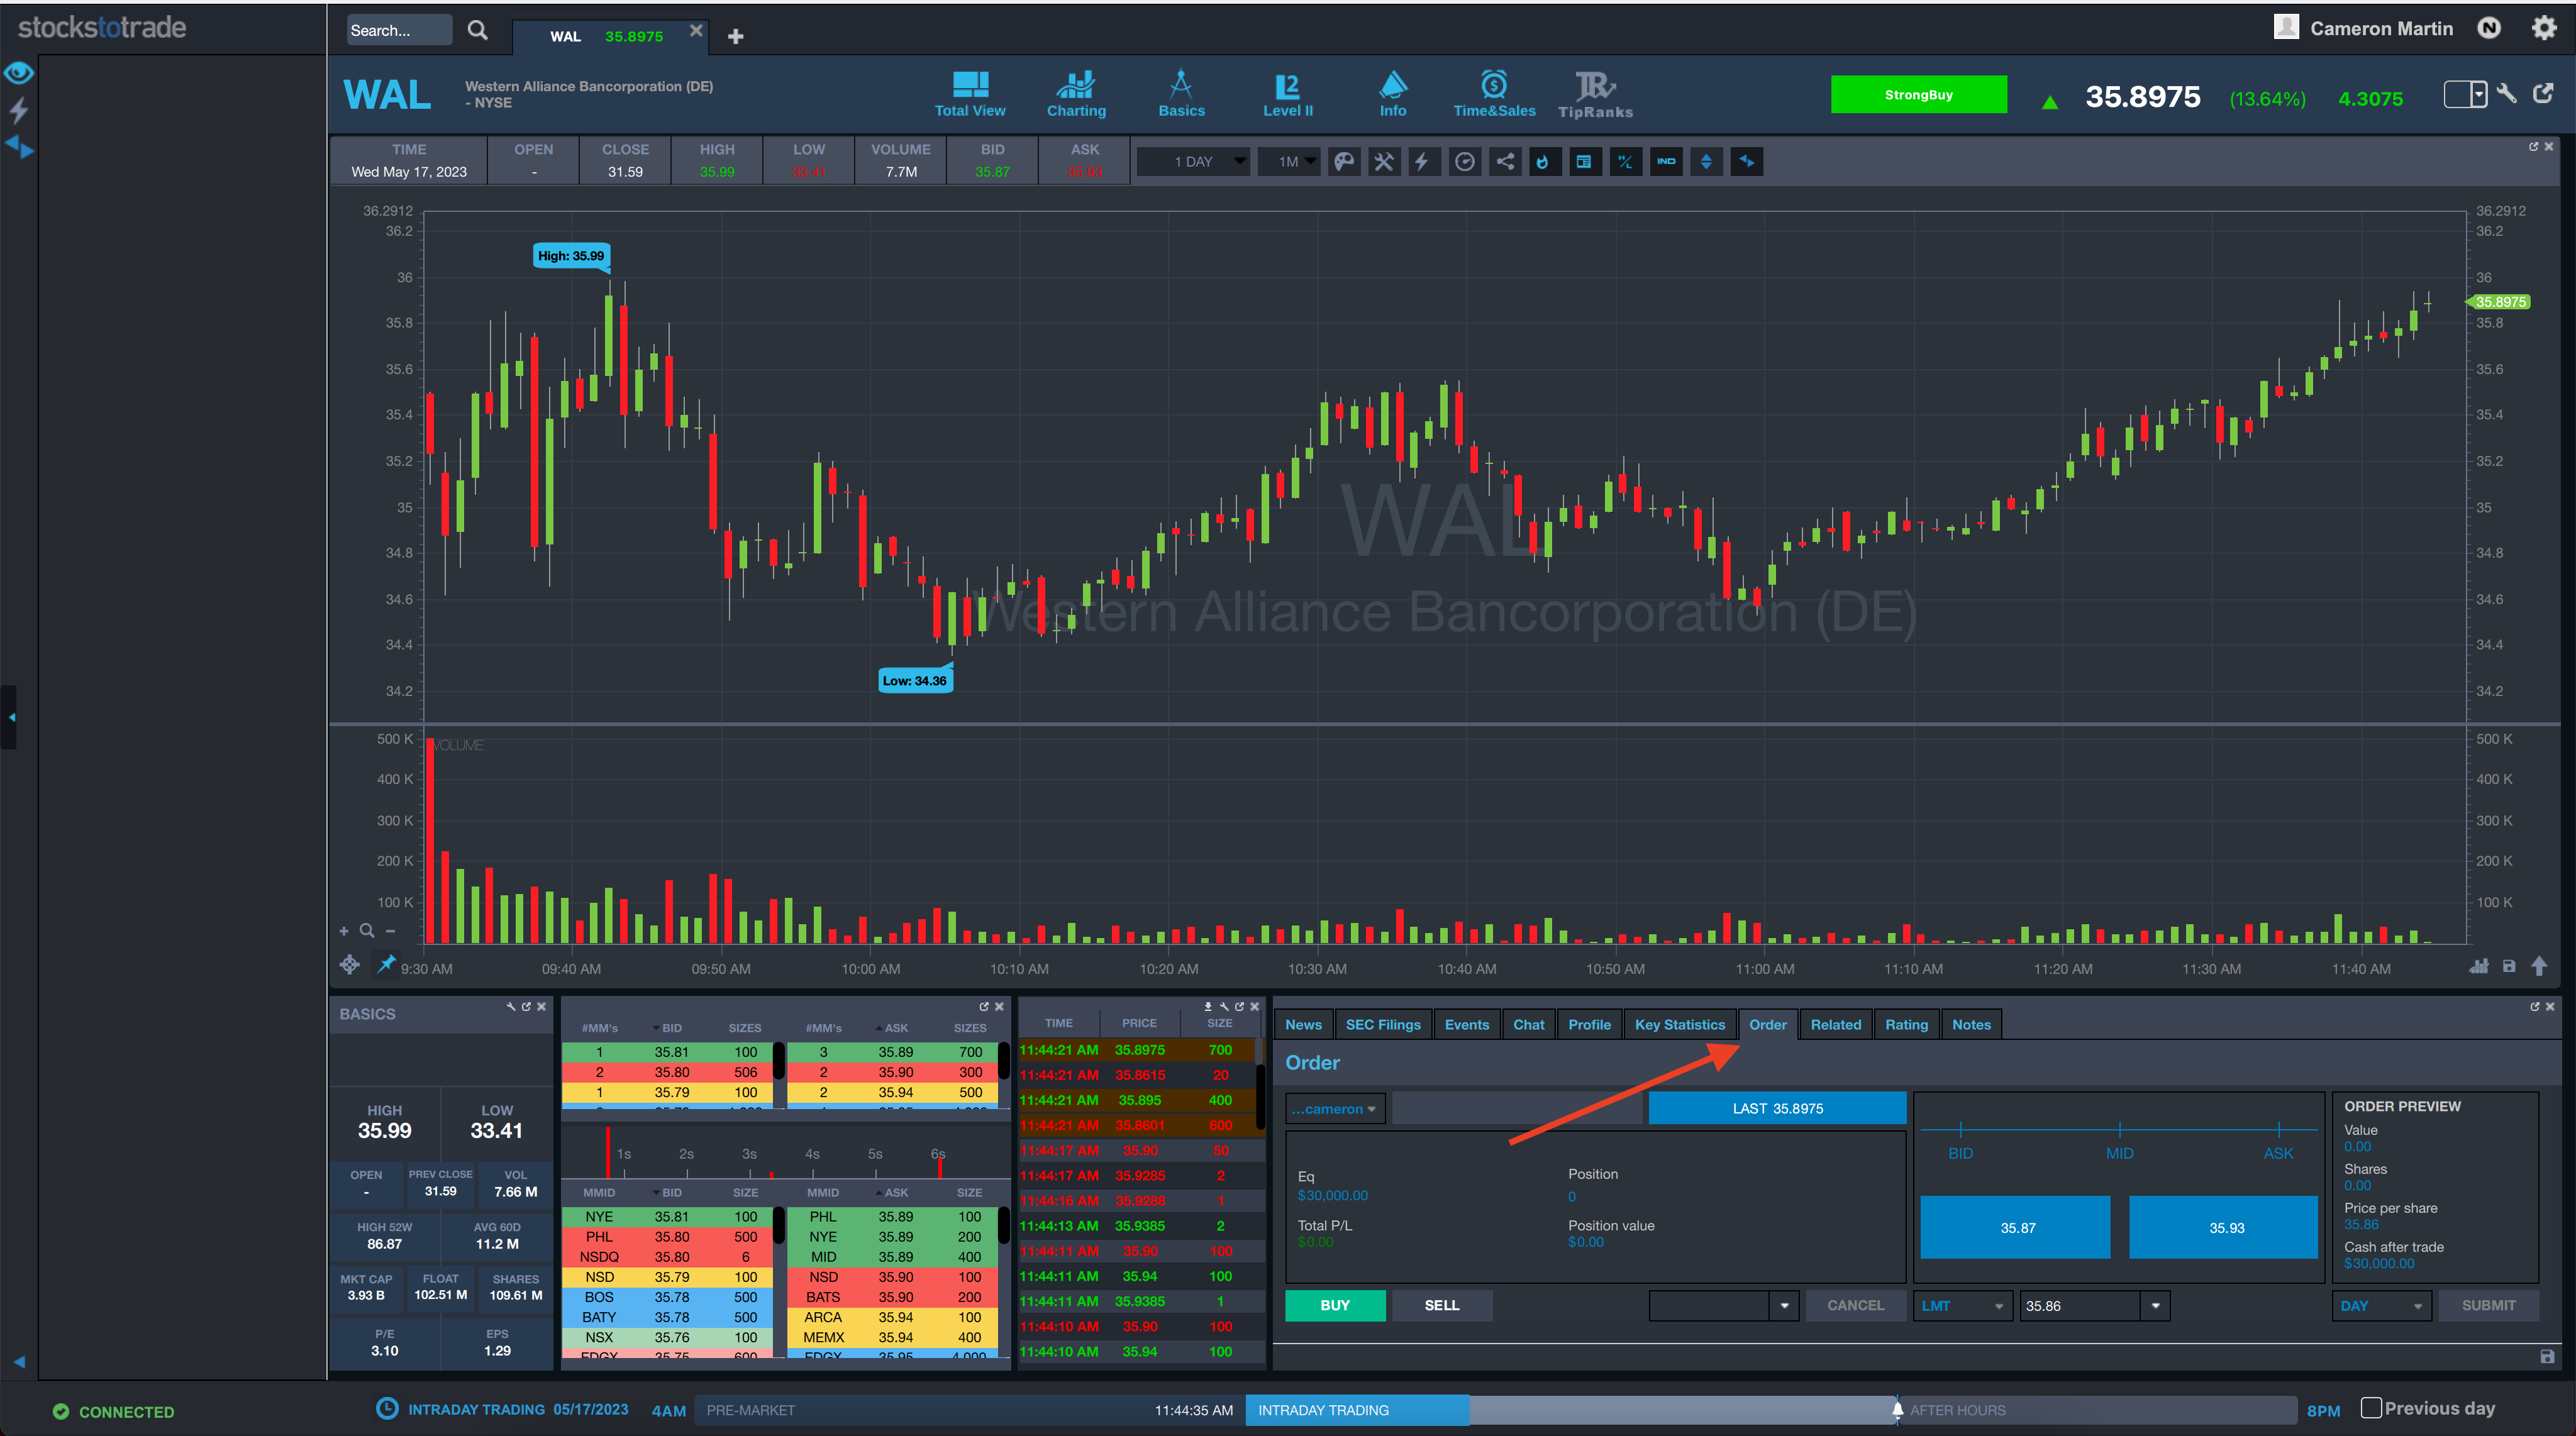
Task: Toggle the vertical arrows chart button
Action: [x=1707, y=162]
